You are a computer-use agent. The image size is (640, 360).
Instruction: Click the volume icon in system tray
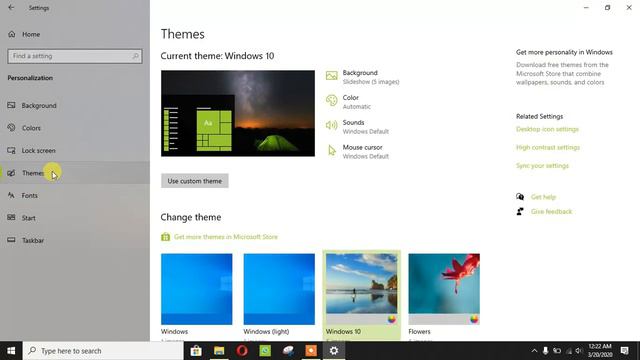(x=579, y=351)
